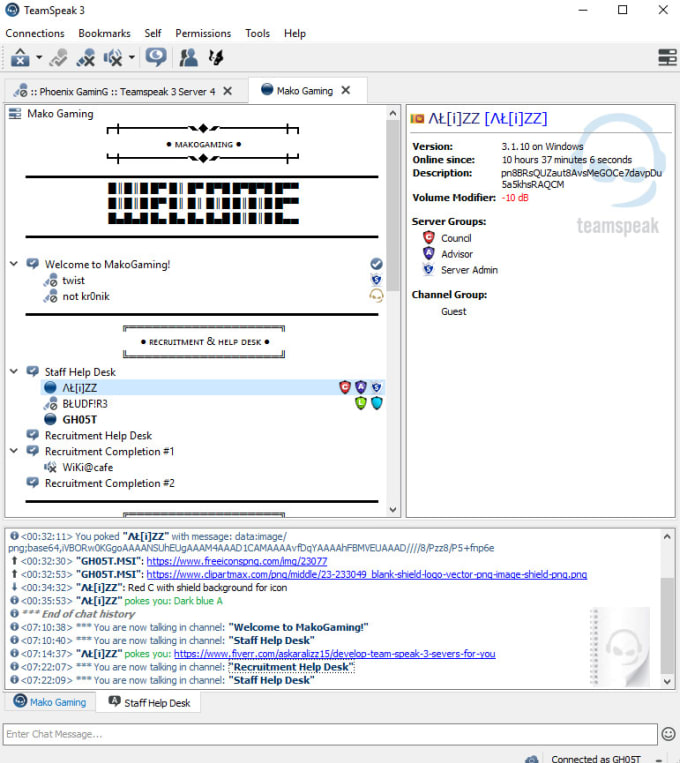Select Recruitment Help Desk channel
The image size is (680, 763).
point(98,436)
